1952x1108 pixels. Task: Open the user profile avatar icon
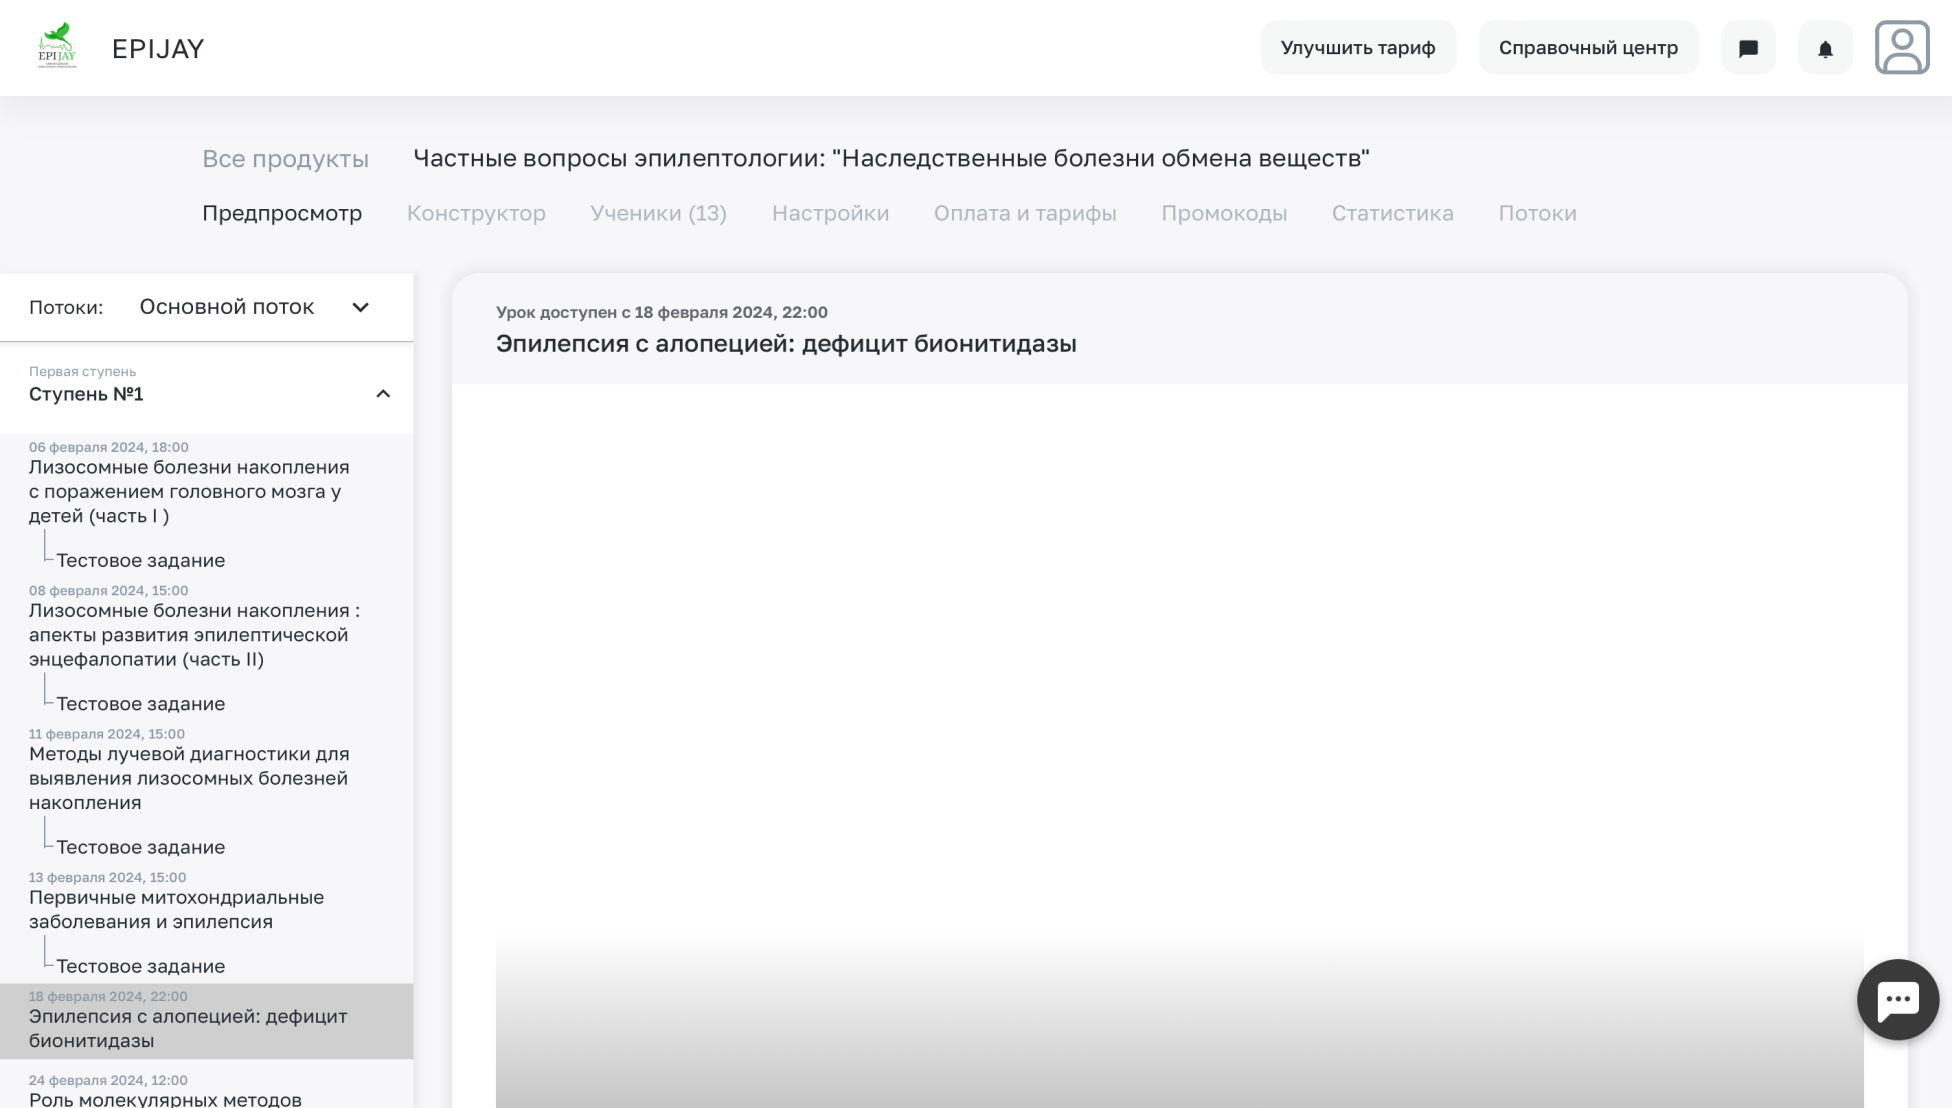[1901, 48]
